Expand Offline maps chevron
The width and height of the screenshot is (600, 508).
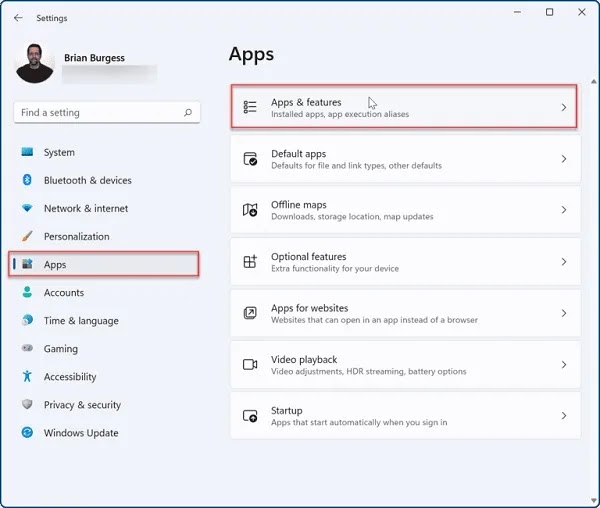click(x=564, y=210)
